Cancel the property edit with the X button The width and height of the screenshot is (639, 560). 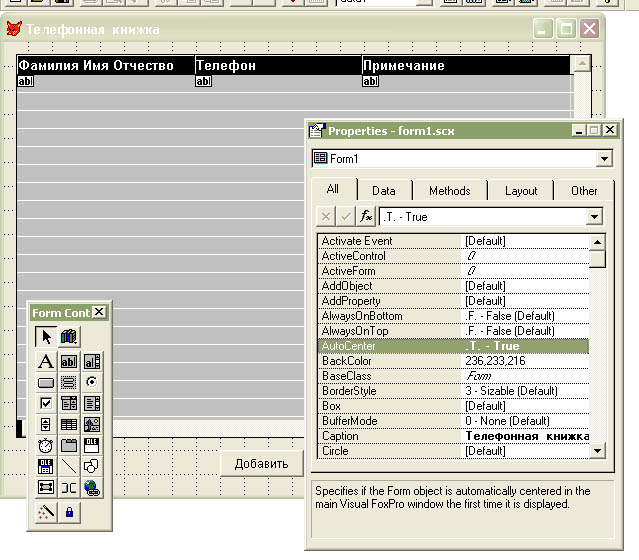tap(326, 216)
